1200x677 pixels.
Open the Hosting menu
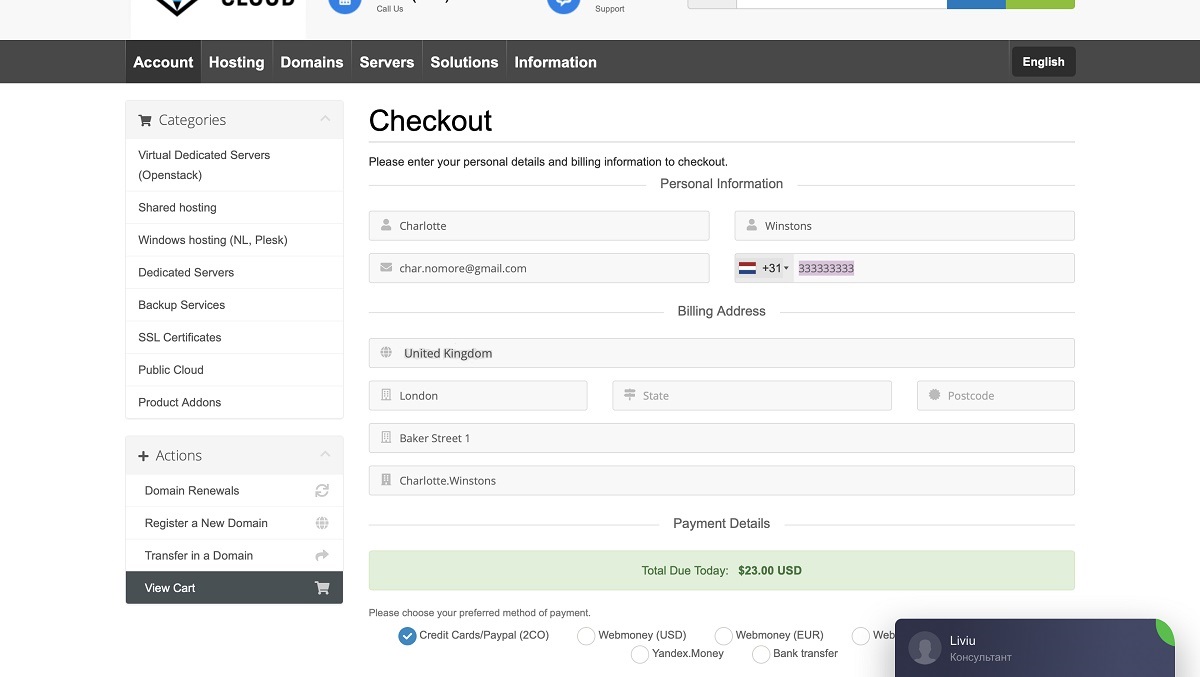coord(236,62)
